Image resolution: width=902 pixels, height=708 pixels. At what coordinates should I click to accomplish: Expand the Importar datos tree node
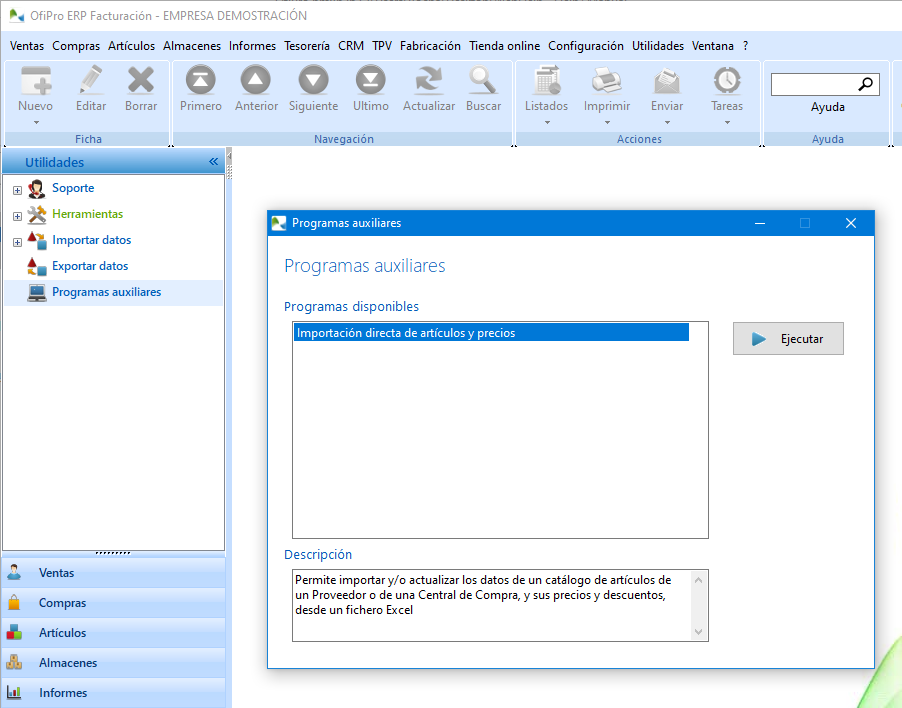[17, 241]
